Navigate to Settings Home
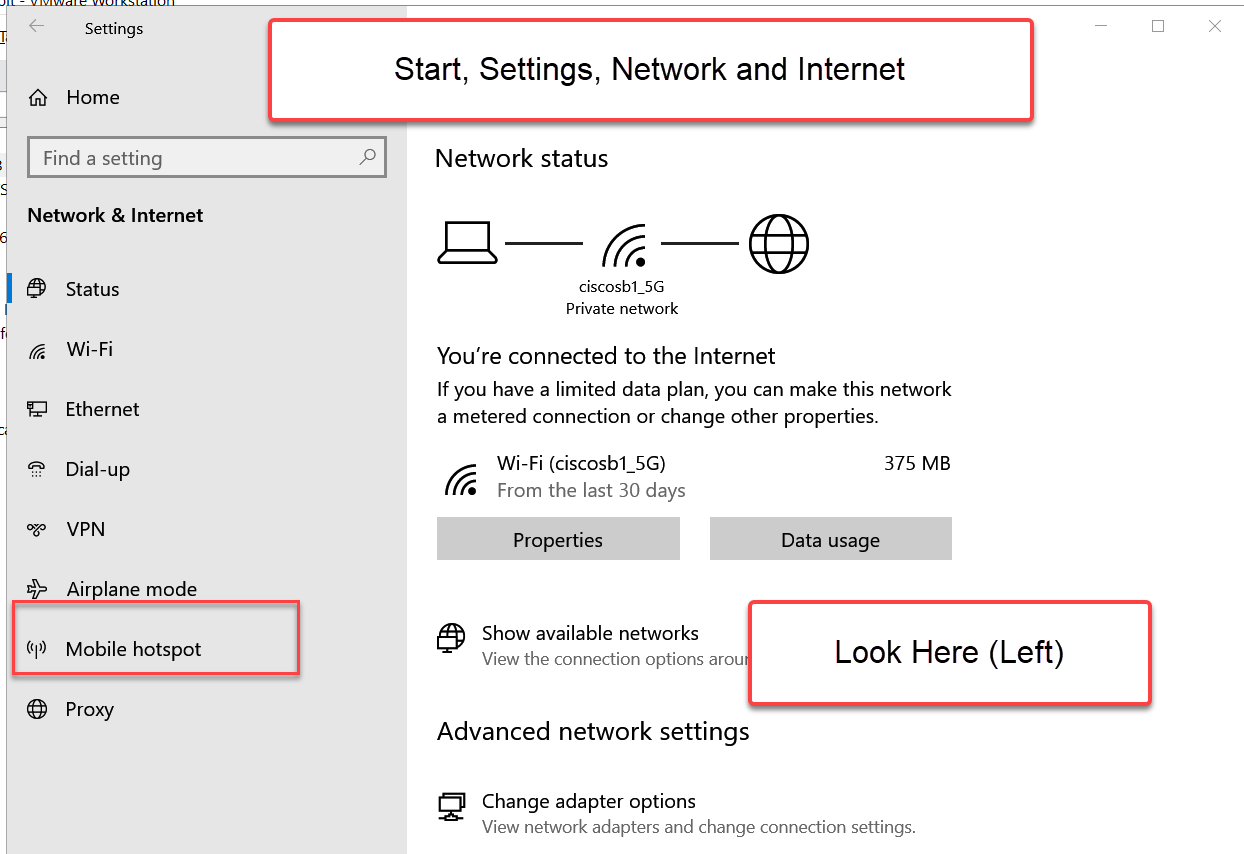 (x=93, y=97)
